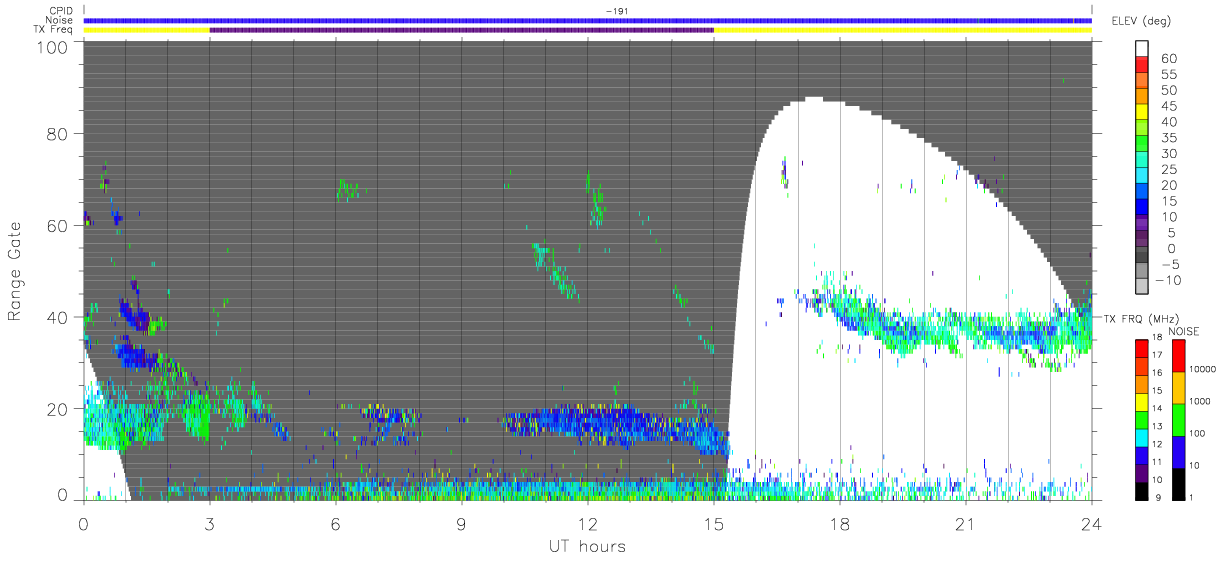Click the 'Noise' strip label at top left
This screenshot has height=567, width=1228.
60,20
